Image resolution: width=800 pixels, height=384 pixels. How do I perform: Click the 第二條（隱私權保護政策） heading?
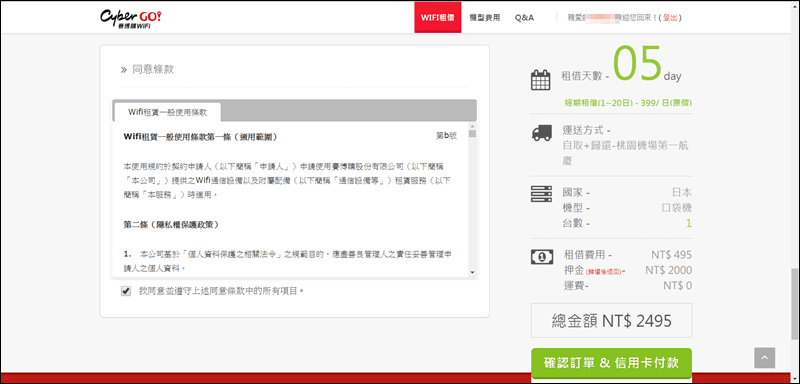tap(171, 224)
